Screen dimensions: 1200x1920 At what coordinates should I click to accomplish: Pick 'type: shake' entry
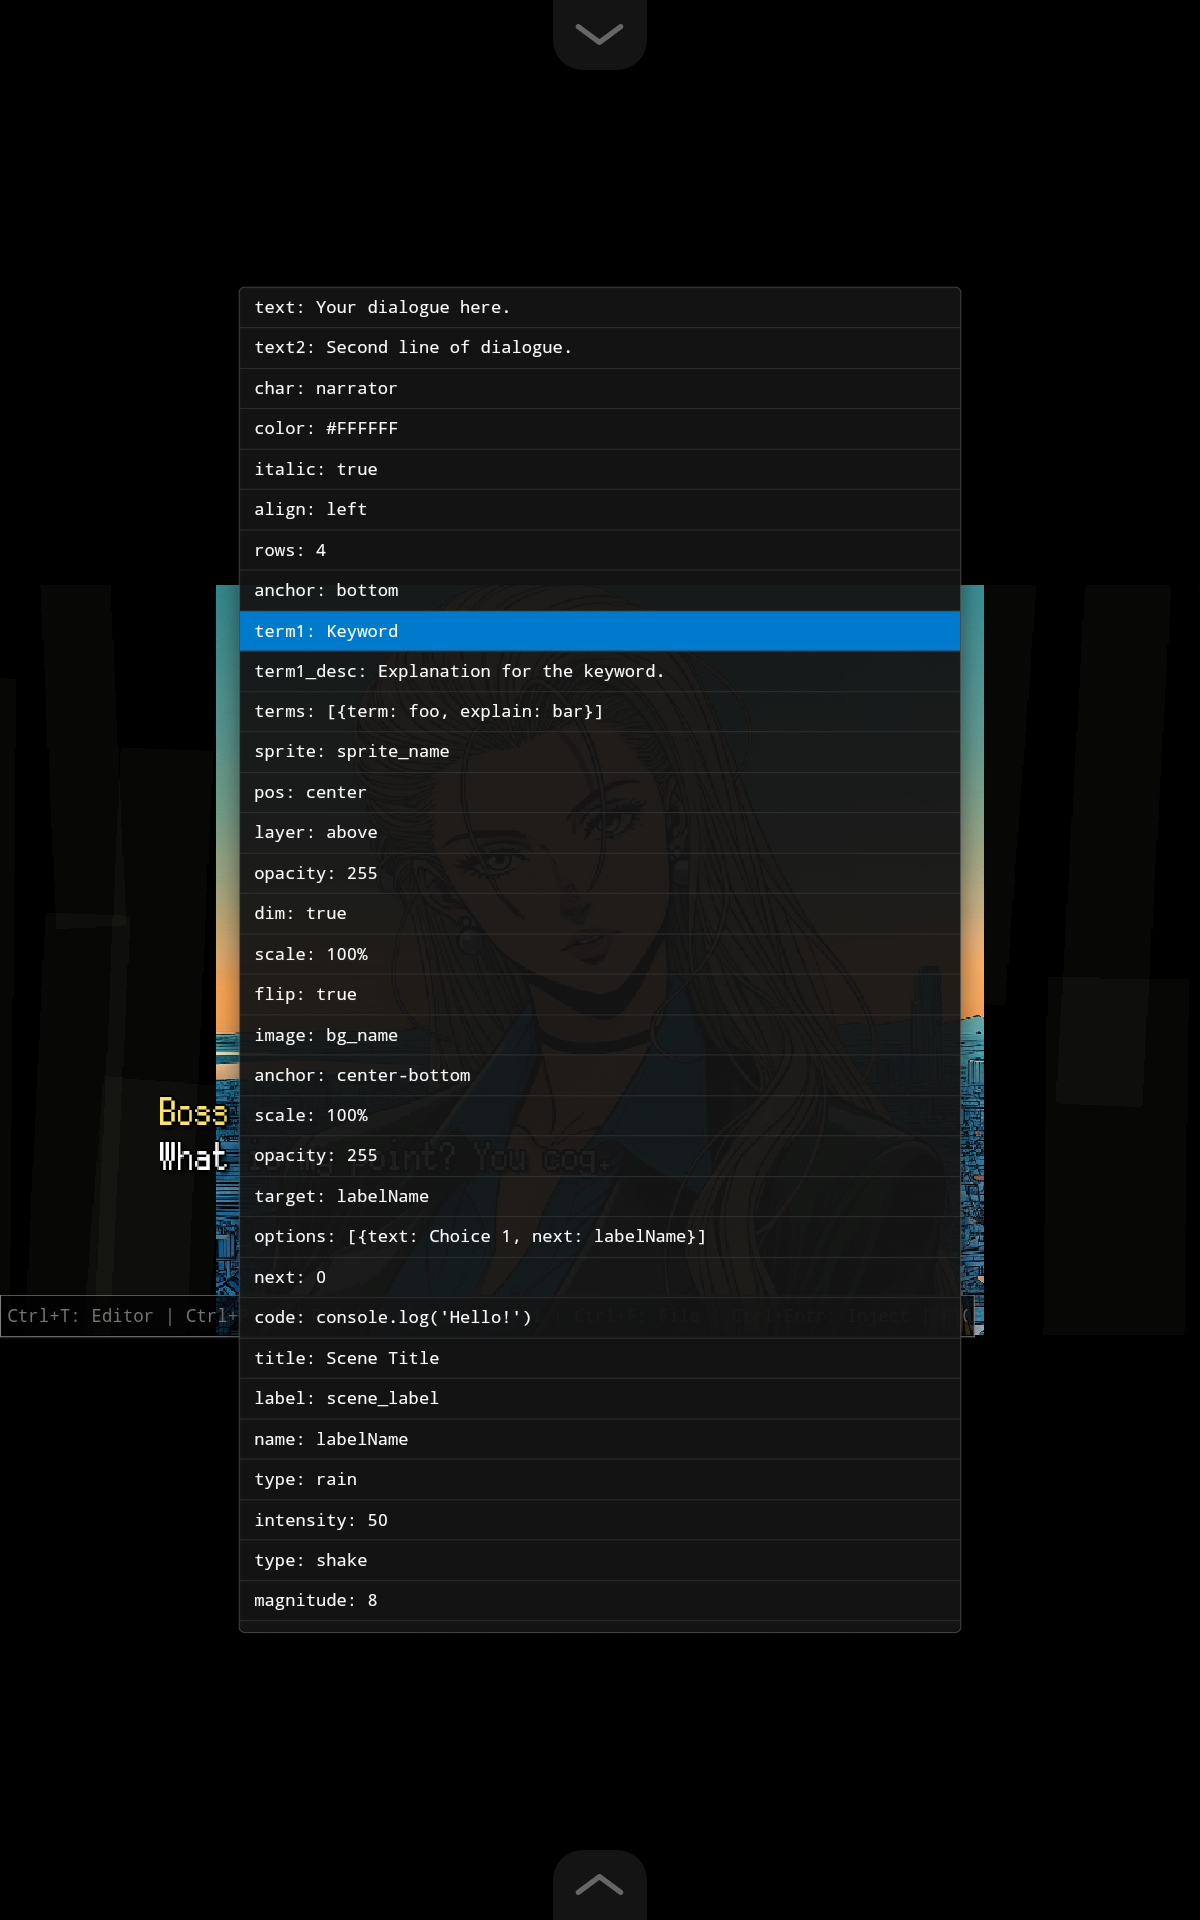(x=600, y=1560)
